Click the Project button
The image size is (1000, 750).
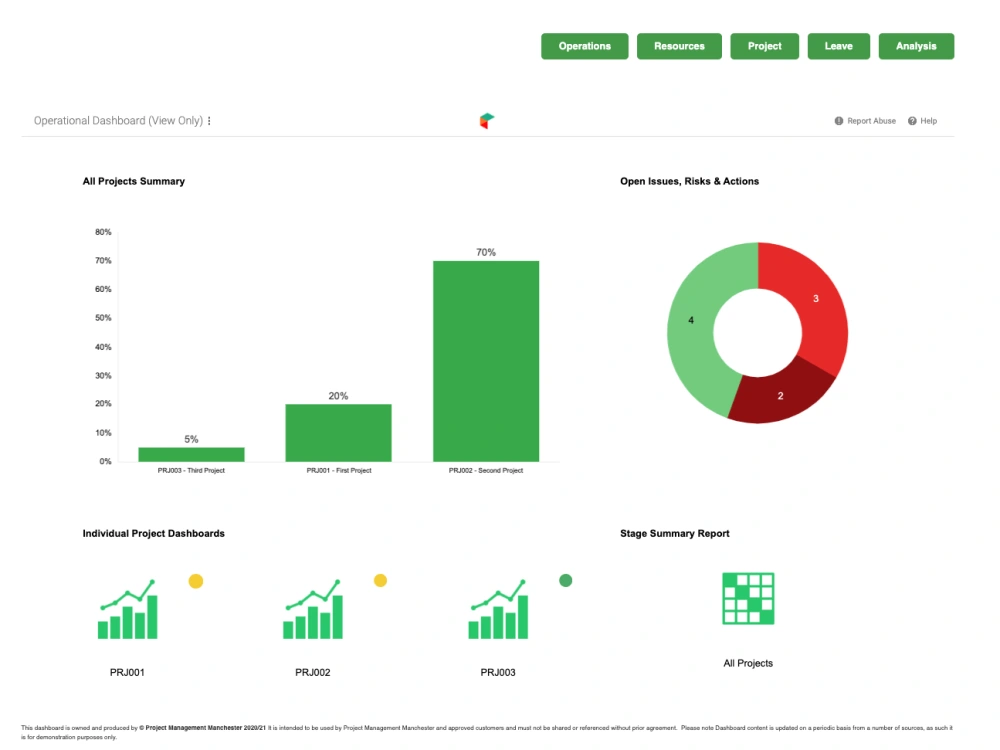[x=764, y=45]
